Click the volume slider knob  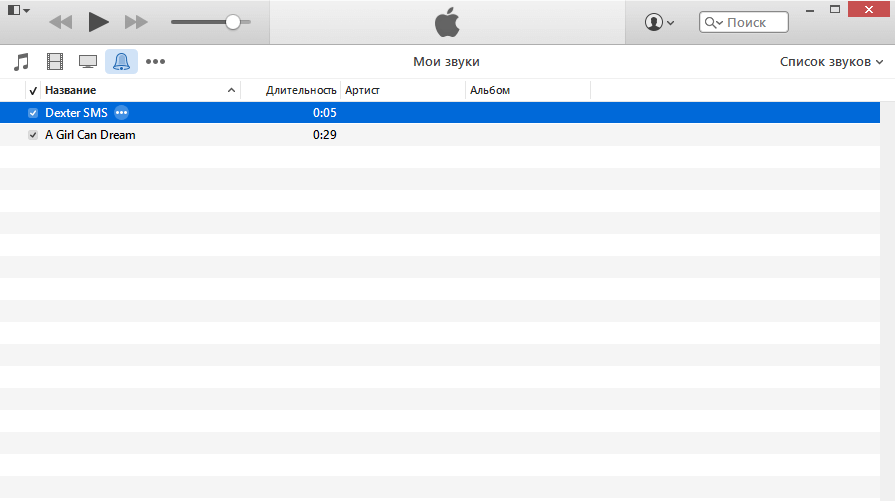pyautogui.click(x=233, y=21)
